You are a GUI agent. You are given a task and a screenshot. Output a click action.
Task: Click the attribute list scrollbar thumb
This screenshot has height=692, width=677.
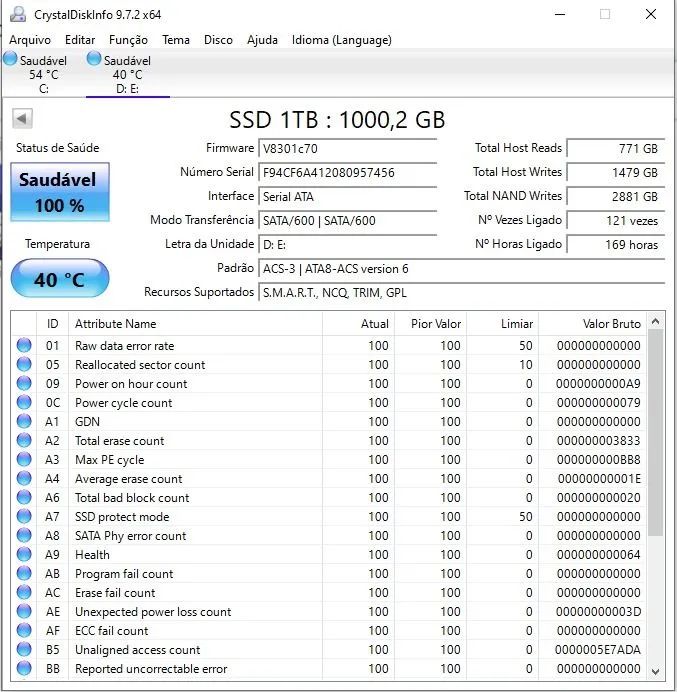coord(656,432)
